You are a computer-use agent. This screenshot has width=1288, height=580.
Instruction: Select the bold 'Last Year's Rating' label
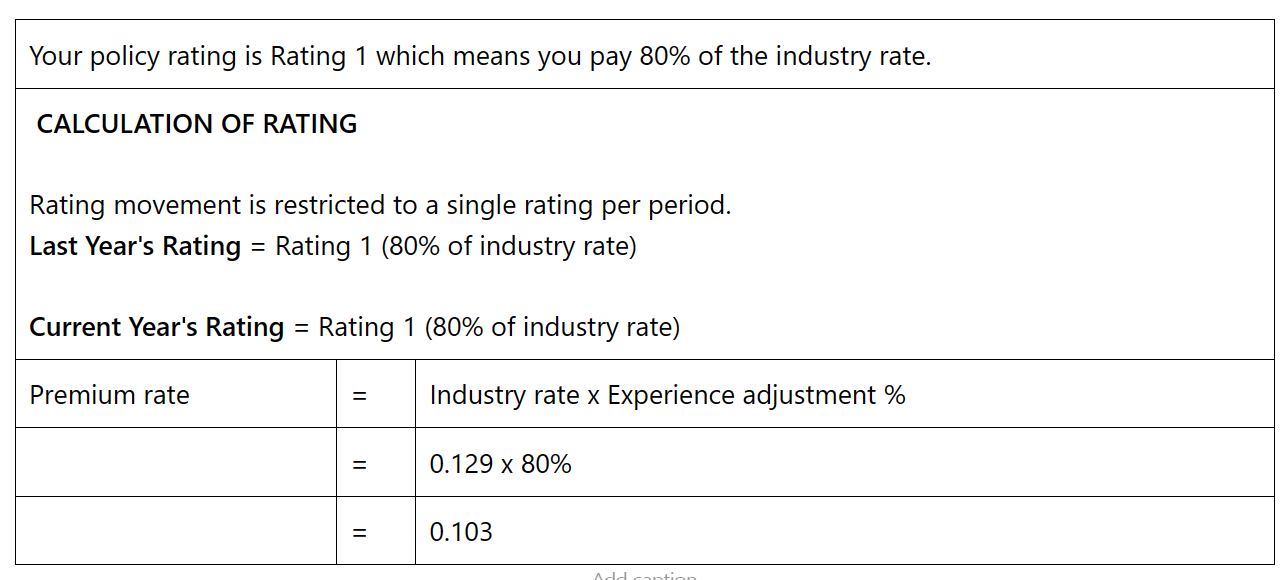coord(135,246)
